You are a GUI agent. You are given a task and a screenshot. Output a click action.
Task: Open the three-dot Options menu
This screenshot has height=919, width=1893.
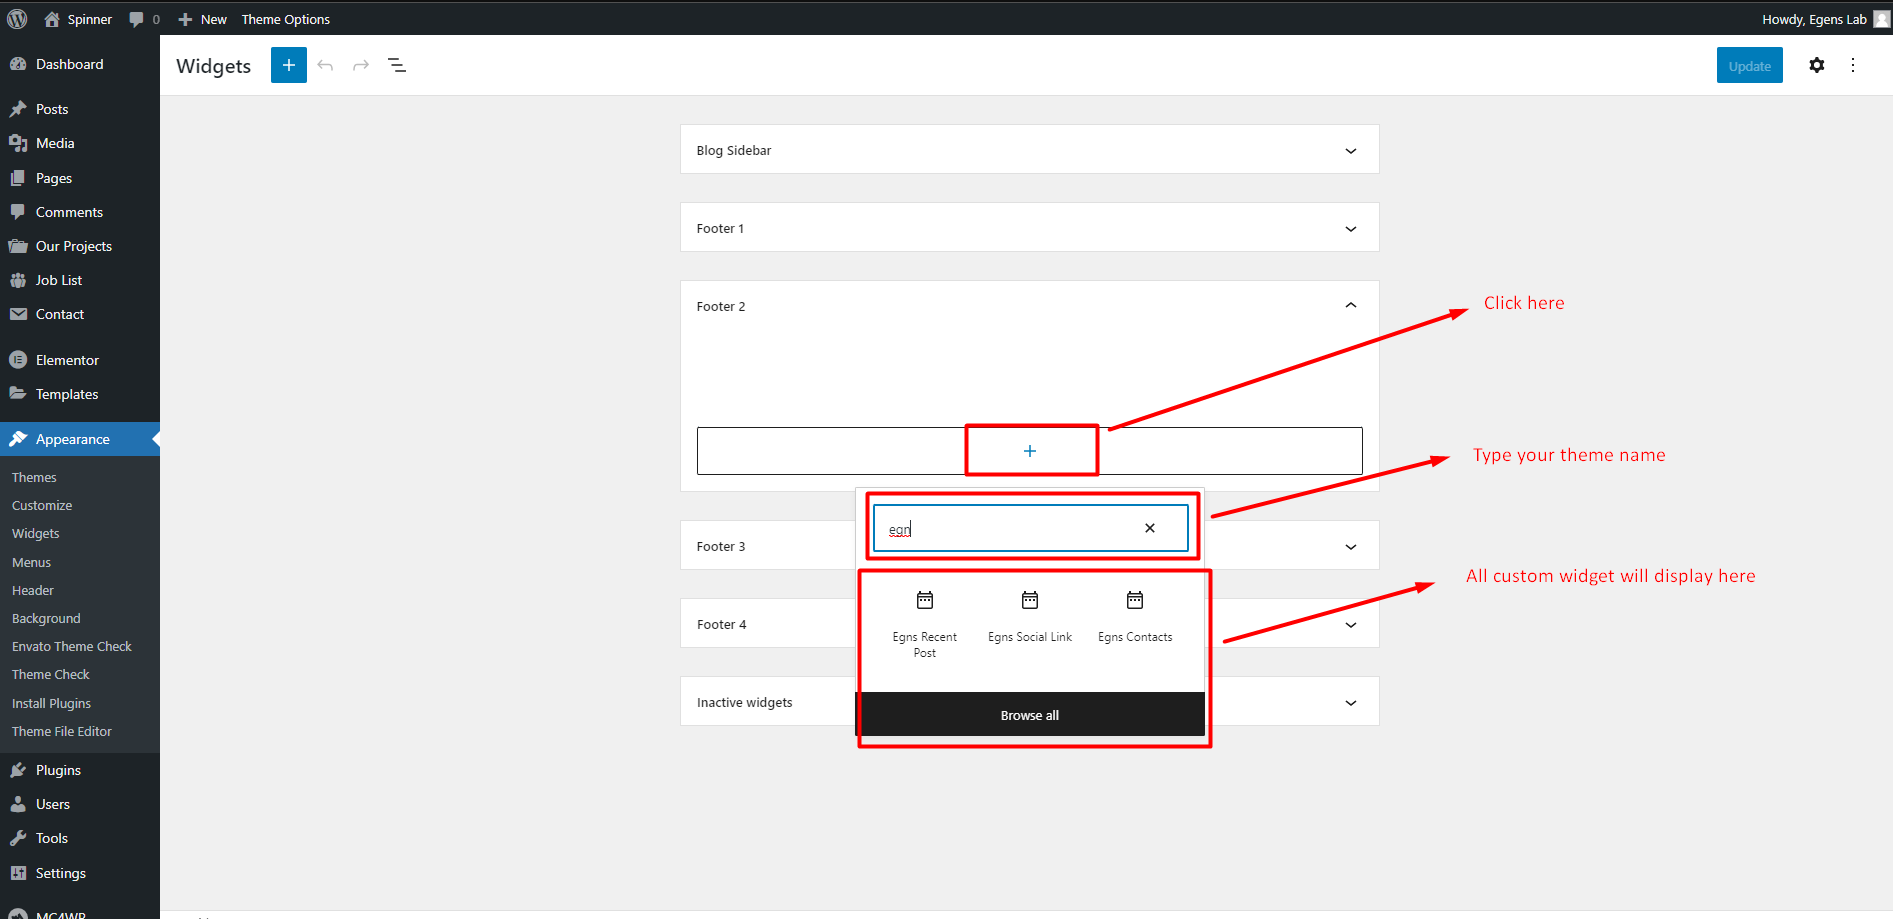(1853, 65)
